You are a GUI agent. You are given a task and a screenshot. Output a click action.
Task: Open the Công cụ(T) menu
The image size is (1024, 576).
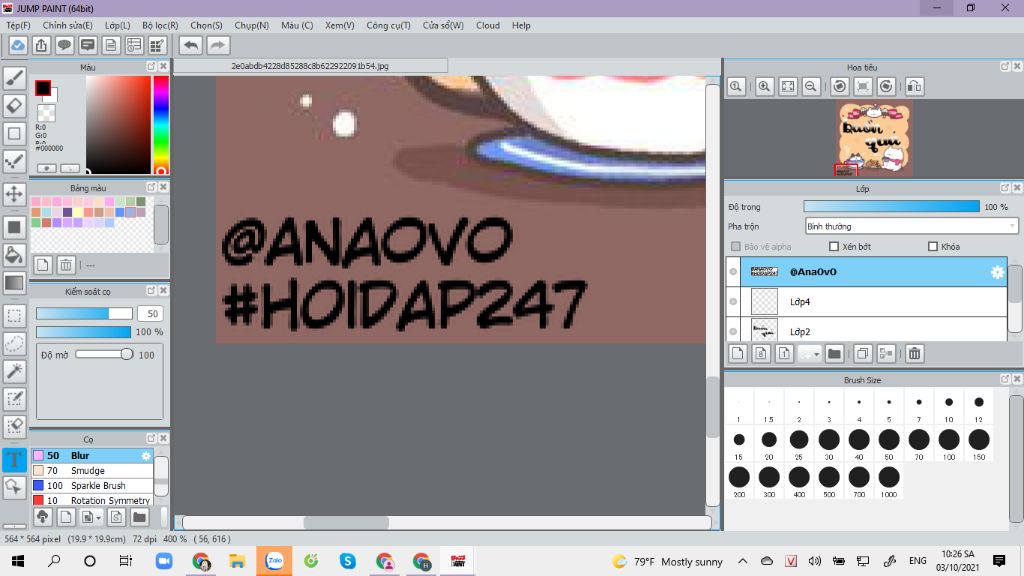[388, 25]
